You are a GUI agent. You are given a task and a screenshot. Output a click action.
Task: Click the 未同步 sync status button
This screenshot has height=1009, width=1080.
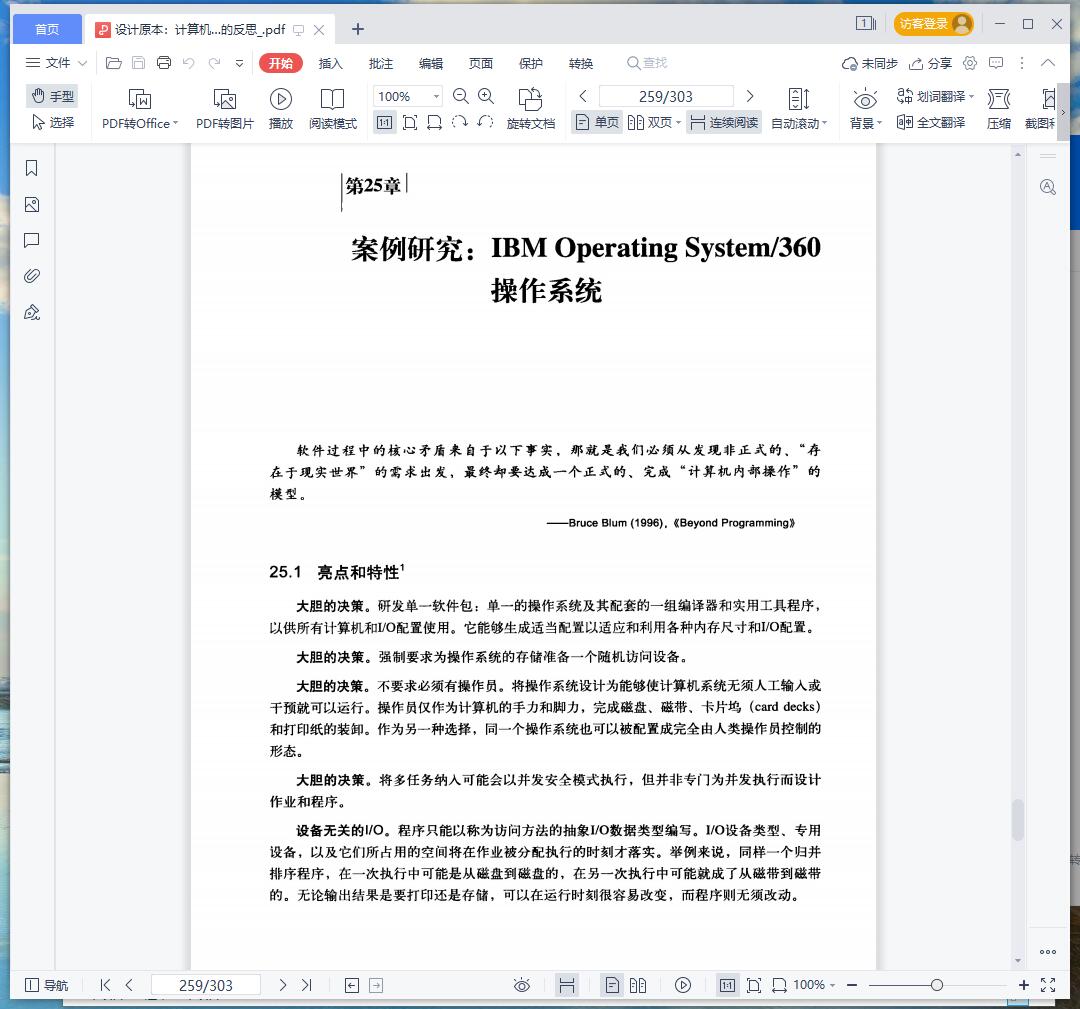pyautogui.click(x=870, y=63)
